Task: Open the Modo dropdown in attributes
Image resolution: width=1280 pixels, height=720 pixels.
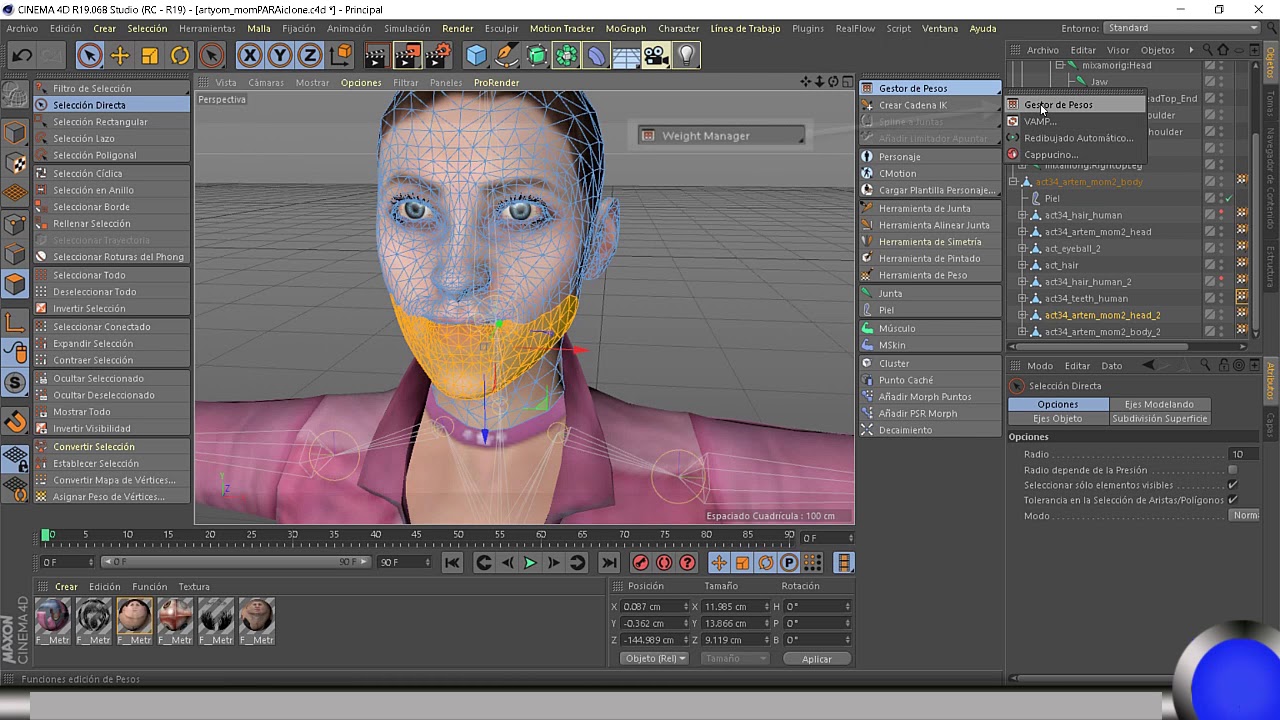Action: [1245, 516]
